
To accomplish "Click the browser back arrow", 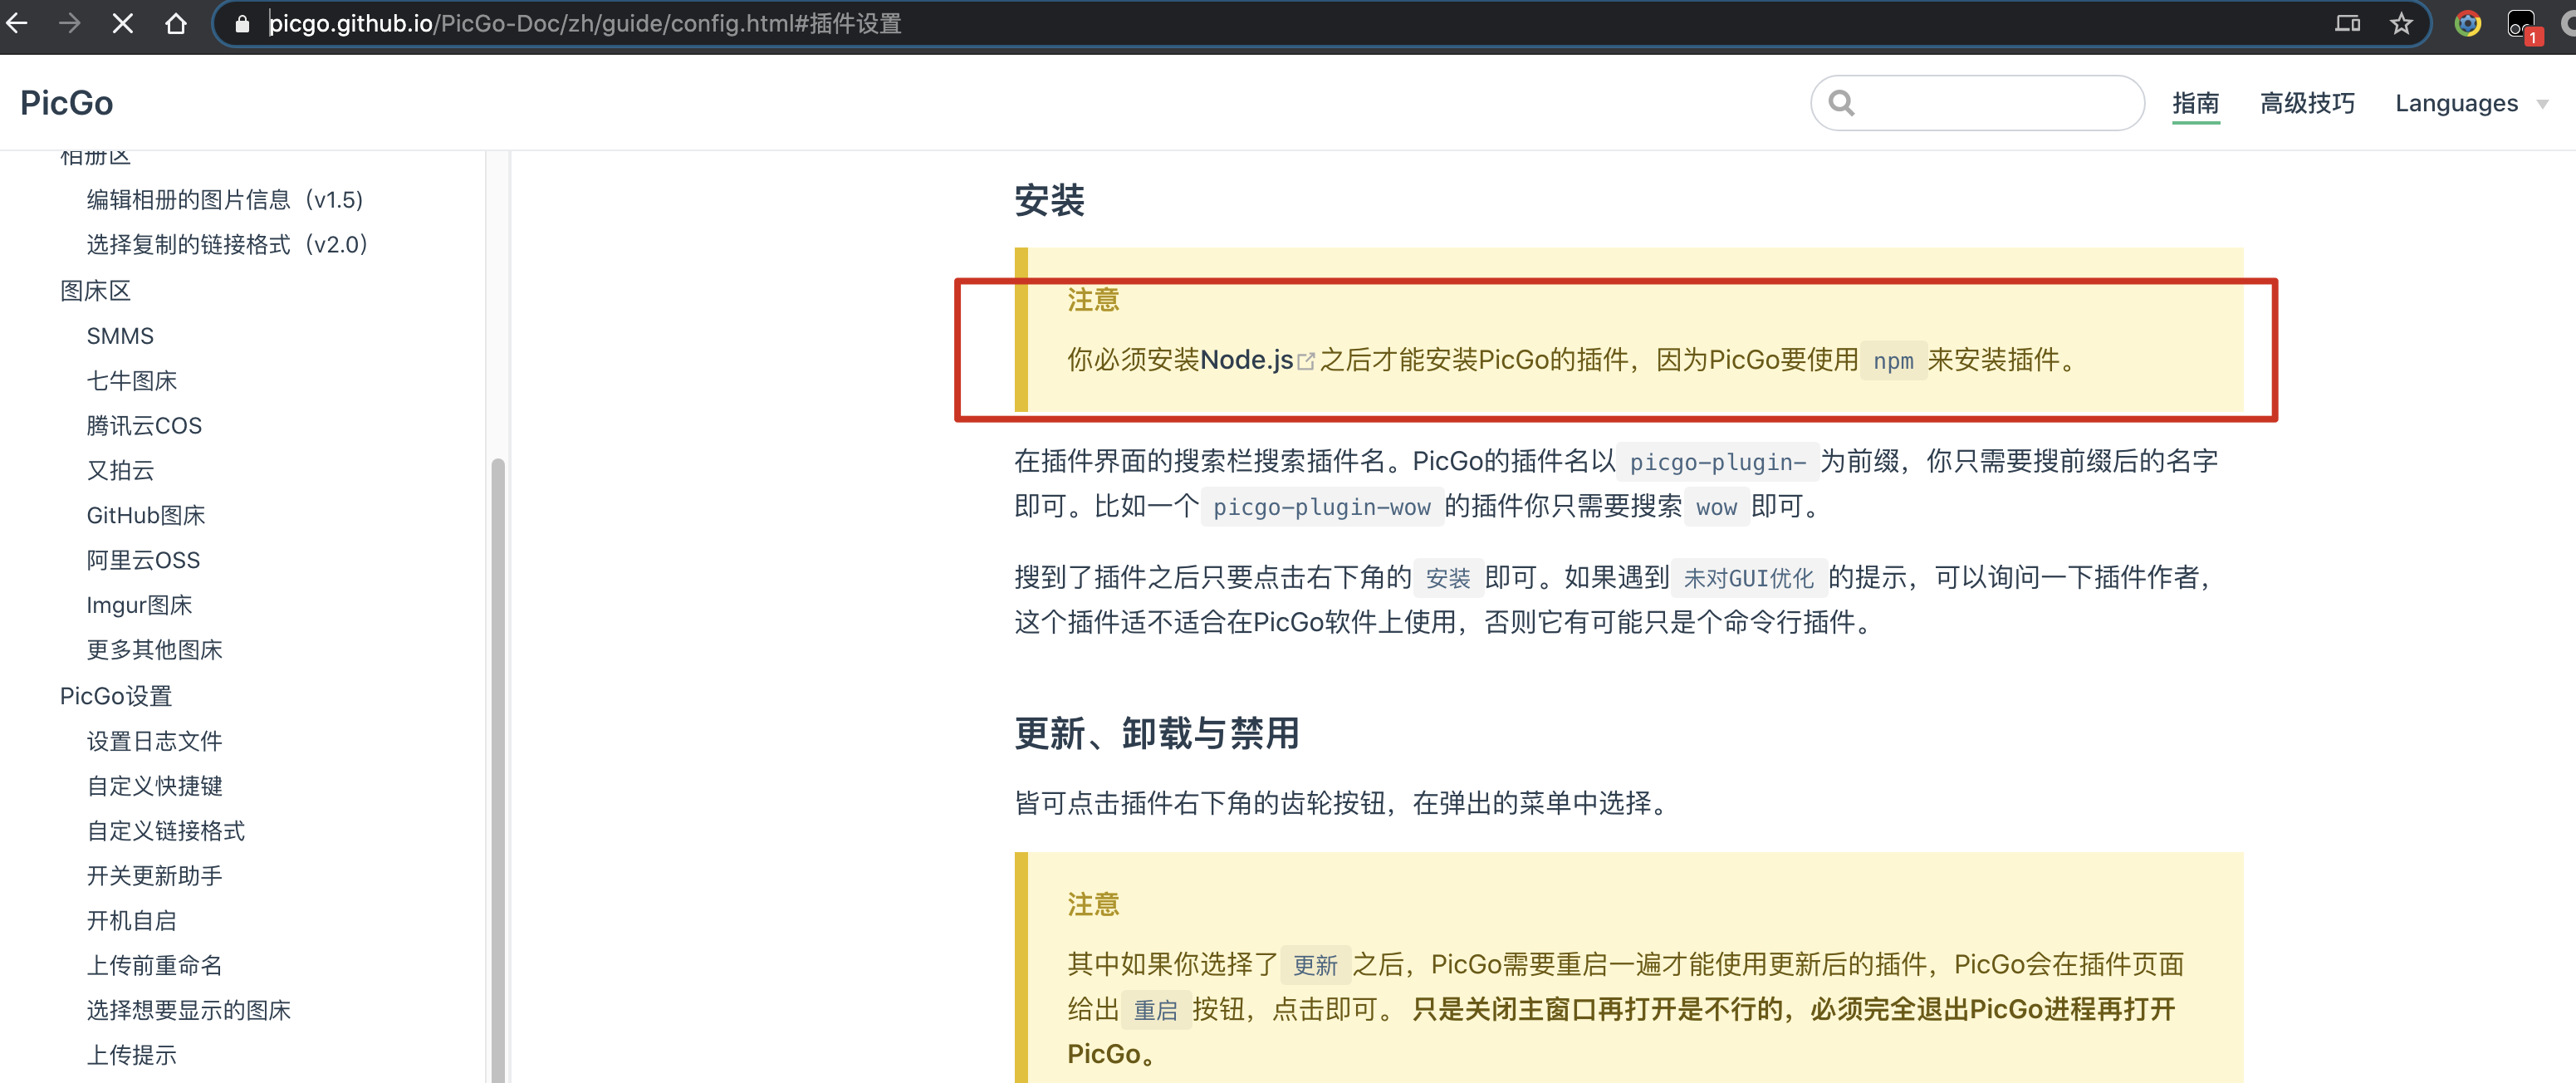I will (17, 23).
